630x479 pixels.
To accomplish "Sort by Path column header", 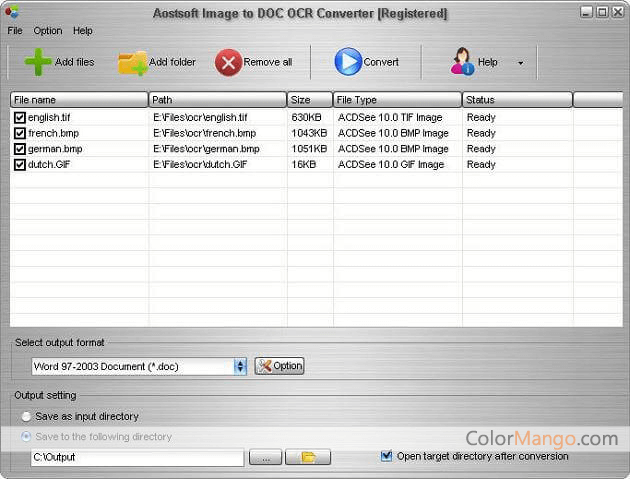I will [x=217, y=100].
